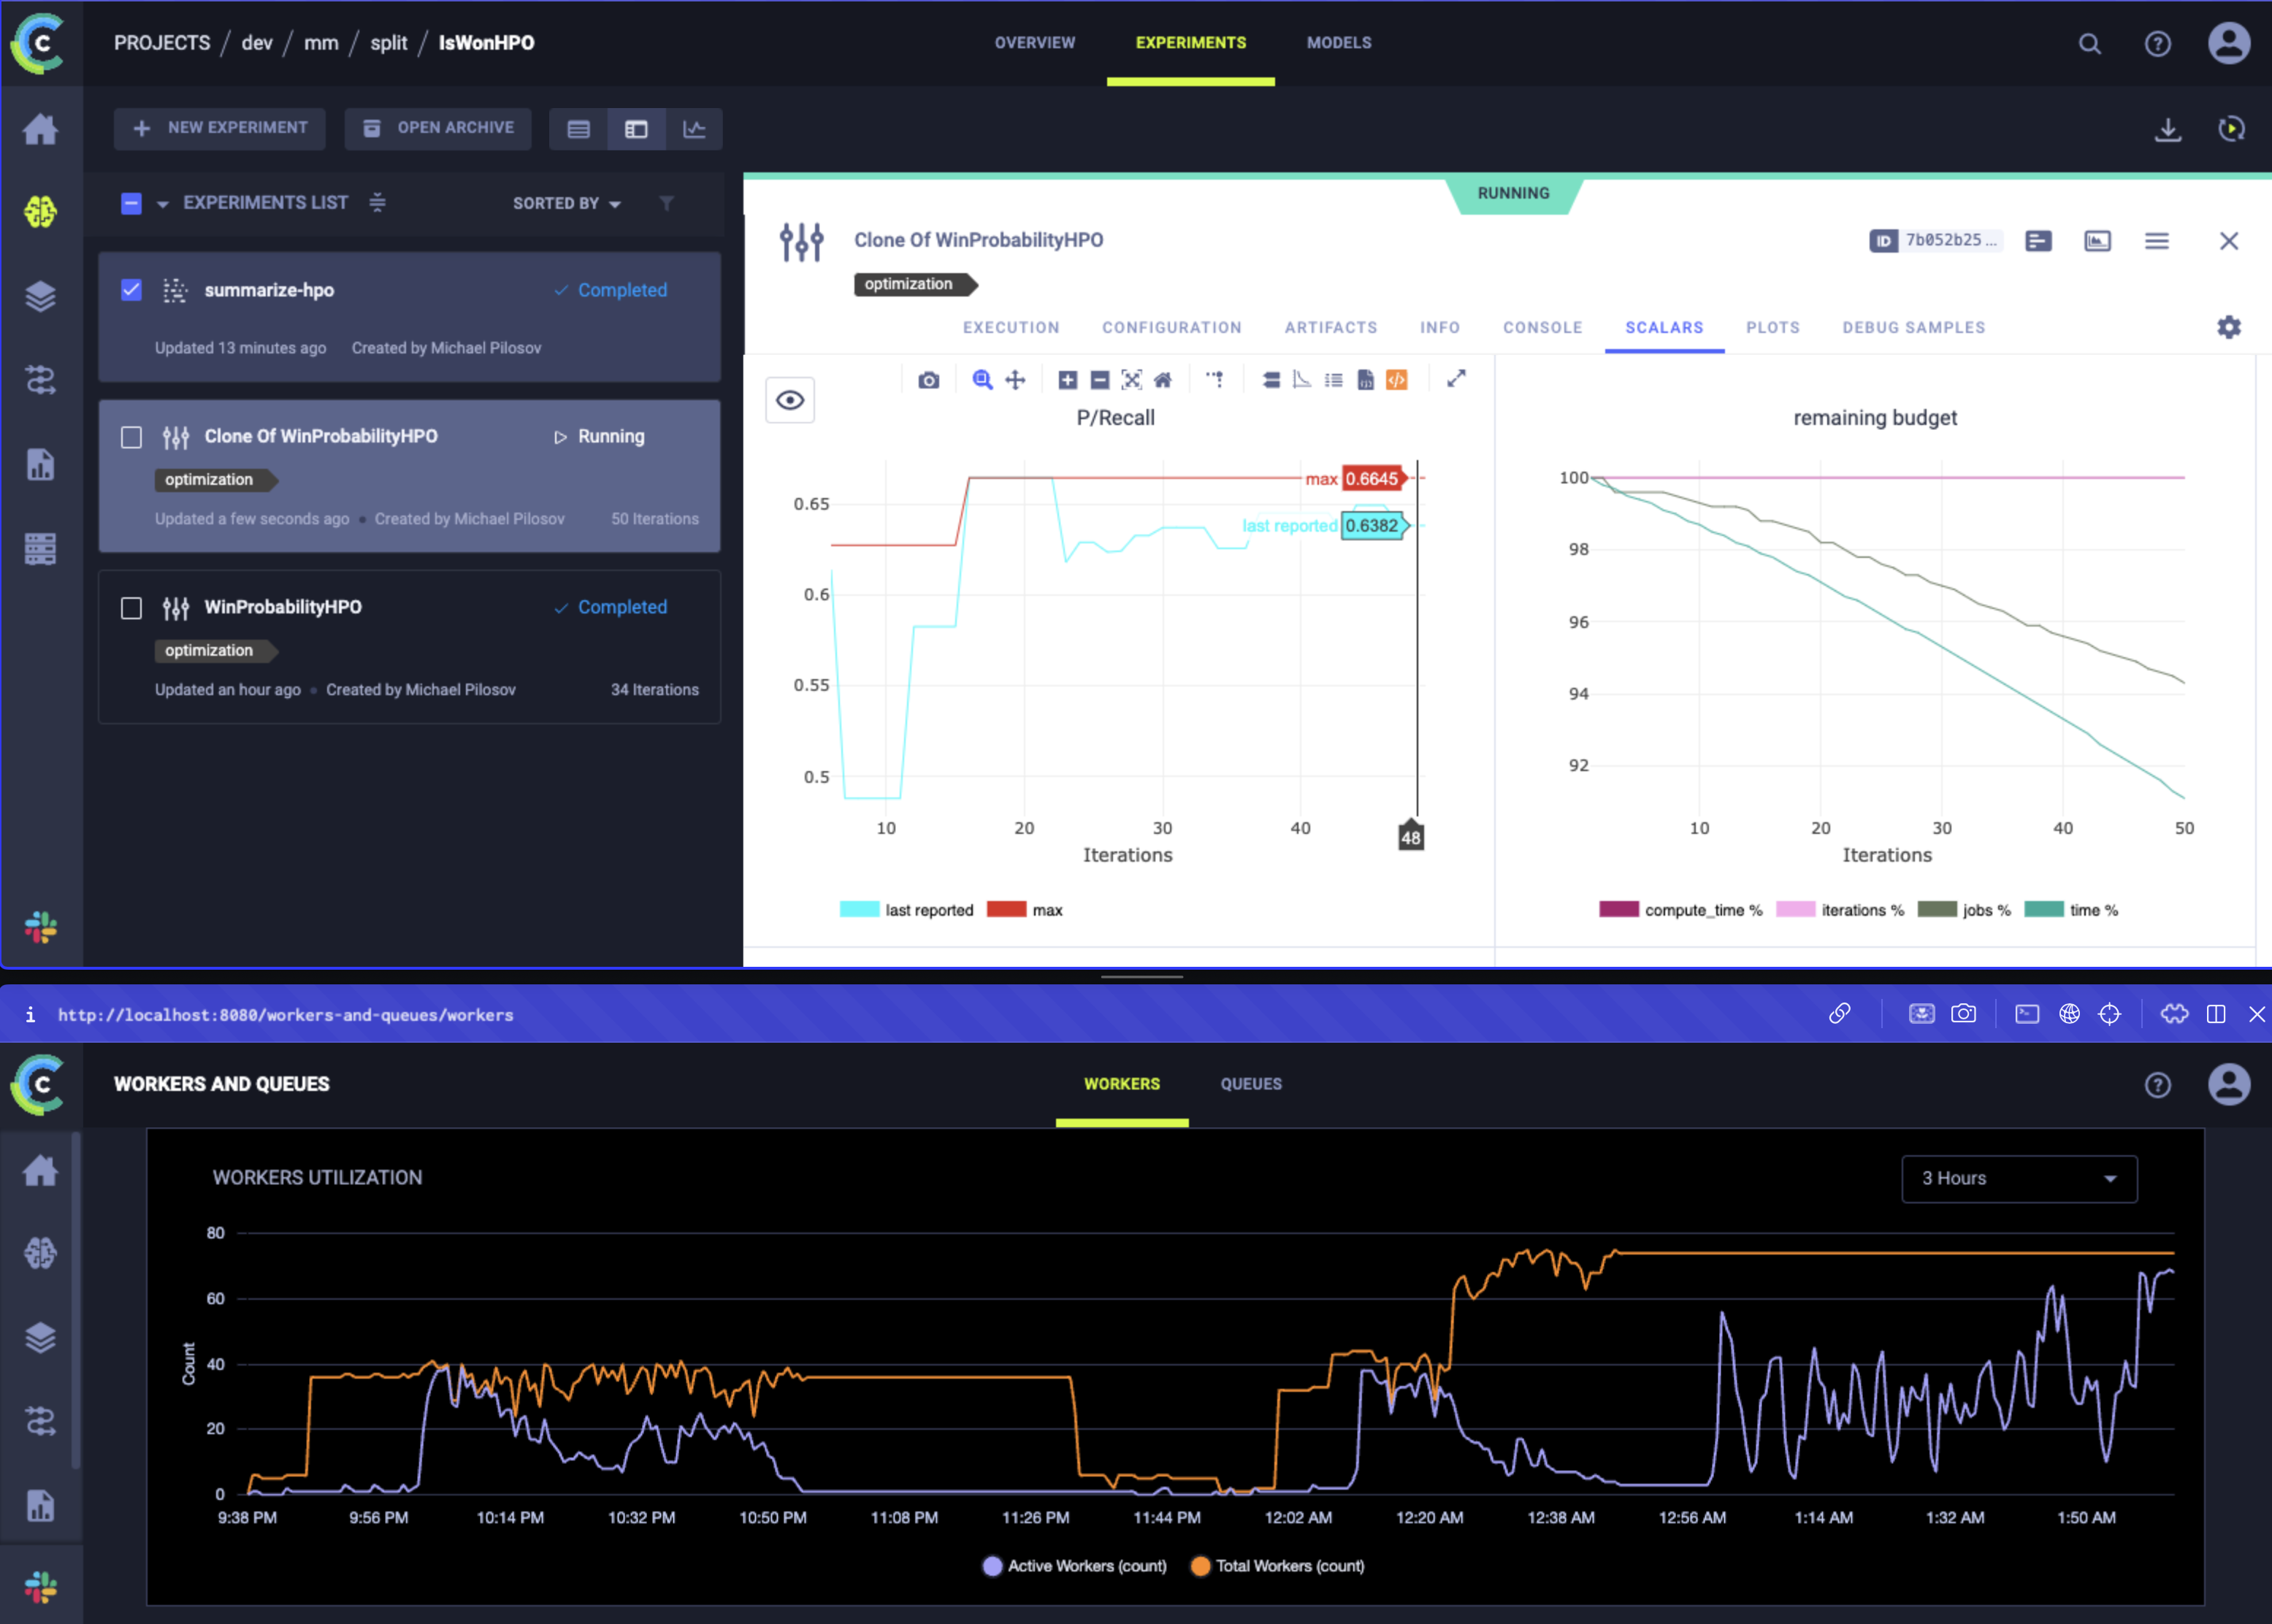Select the Zoom tool in chart toolbar
This screenshot has width=2272, height=1624.
[x=983, y=380]
